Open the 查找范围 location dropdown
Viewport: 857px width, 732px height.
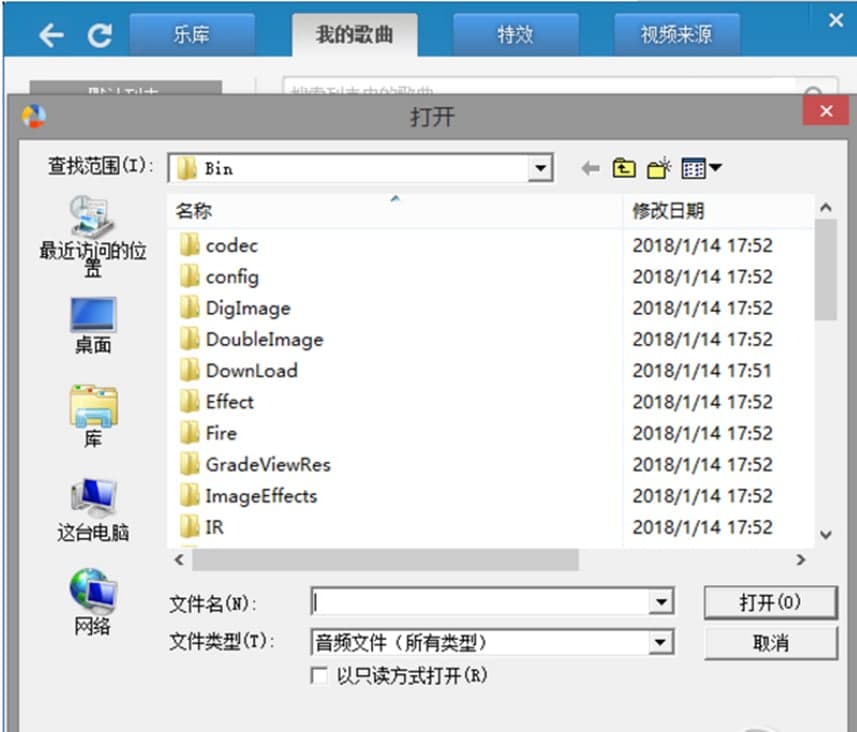point(540,167)
